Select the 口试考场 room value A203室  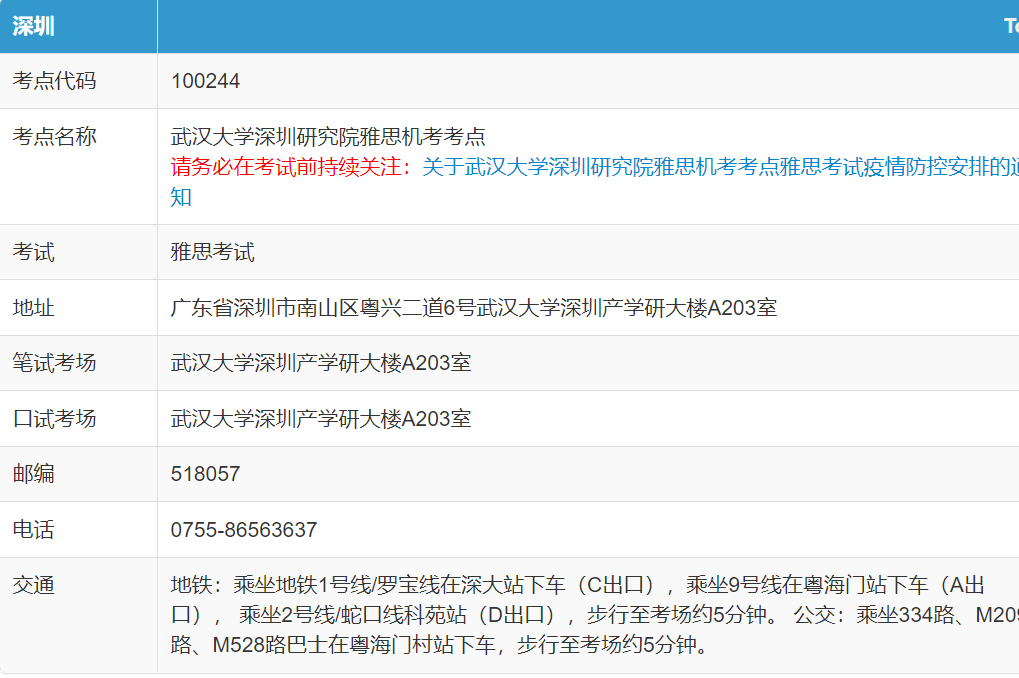coord(321,419)
